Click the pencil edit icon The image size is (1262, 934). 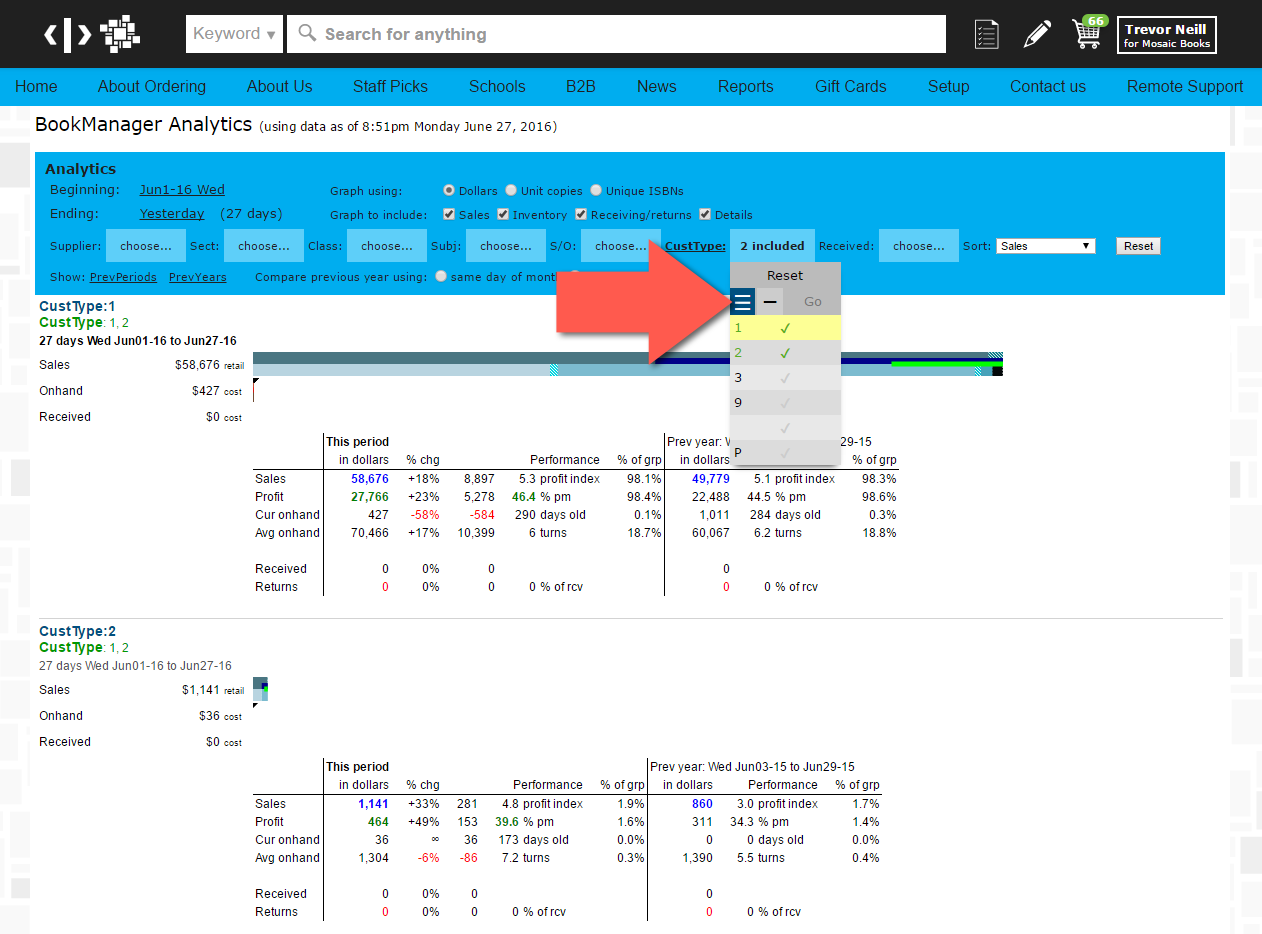[x=1037, y=34]
